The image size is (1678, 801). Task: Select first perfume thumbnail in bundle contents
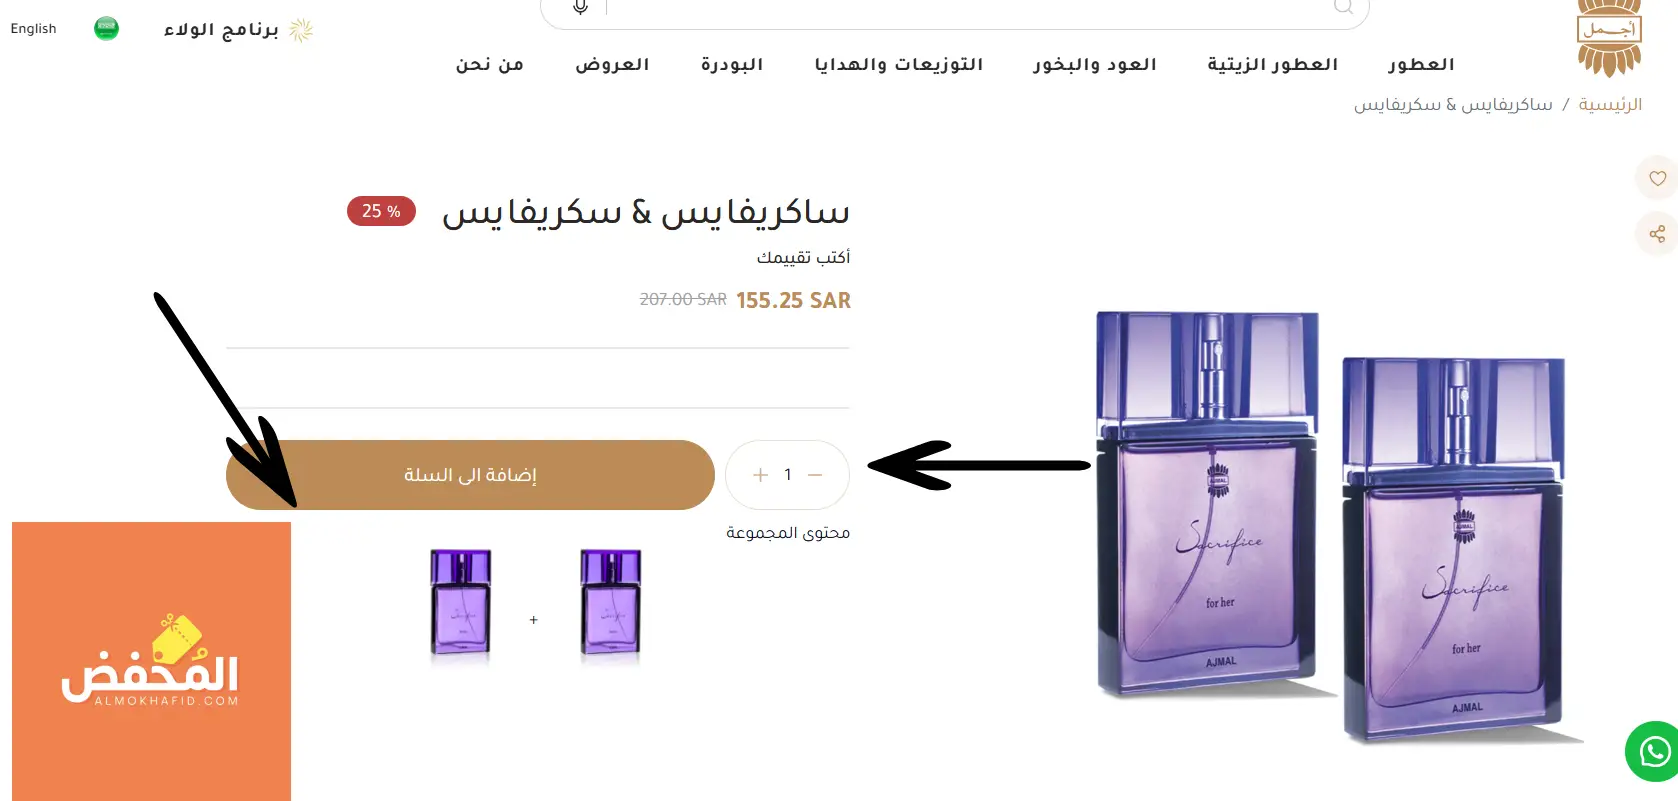[610, 604]
